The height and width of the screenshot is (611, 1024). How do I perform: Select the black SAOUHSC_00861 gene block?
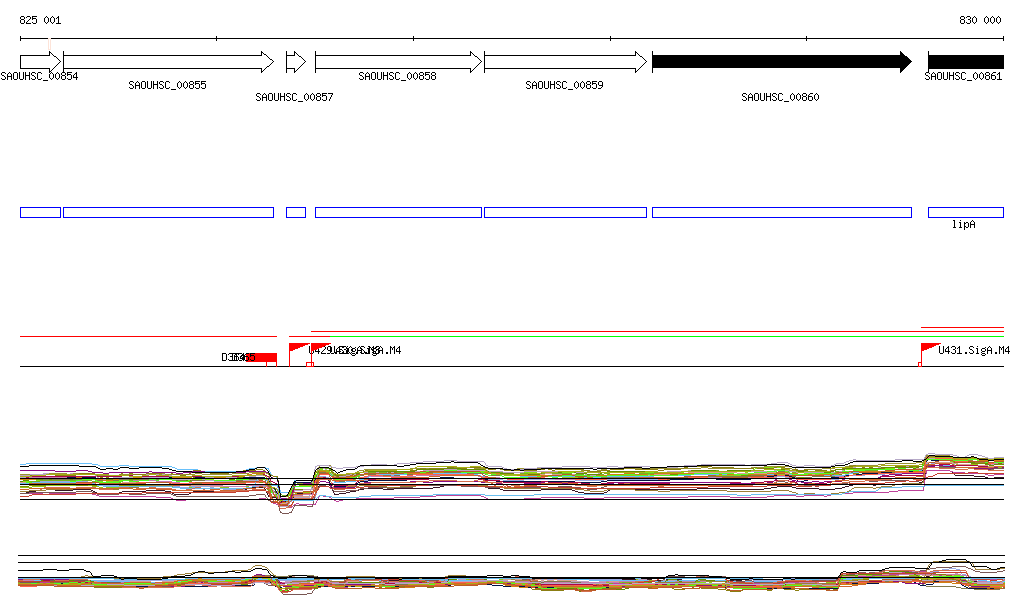click(x=965, y=62)
